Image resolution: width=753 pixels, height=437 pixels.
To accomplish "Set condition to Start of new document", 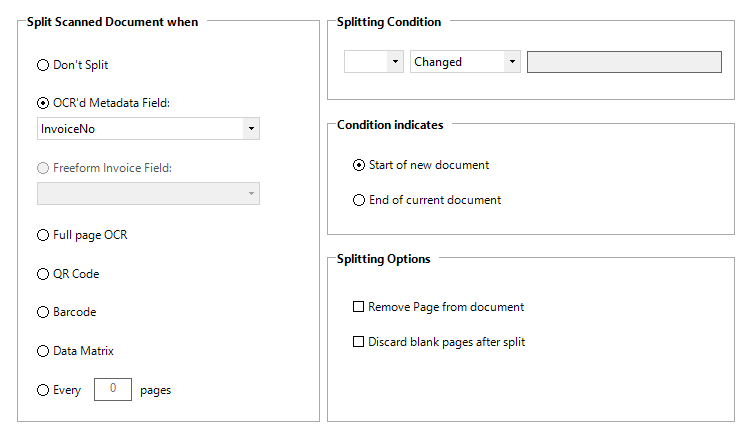I will pos(359,165).
